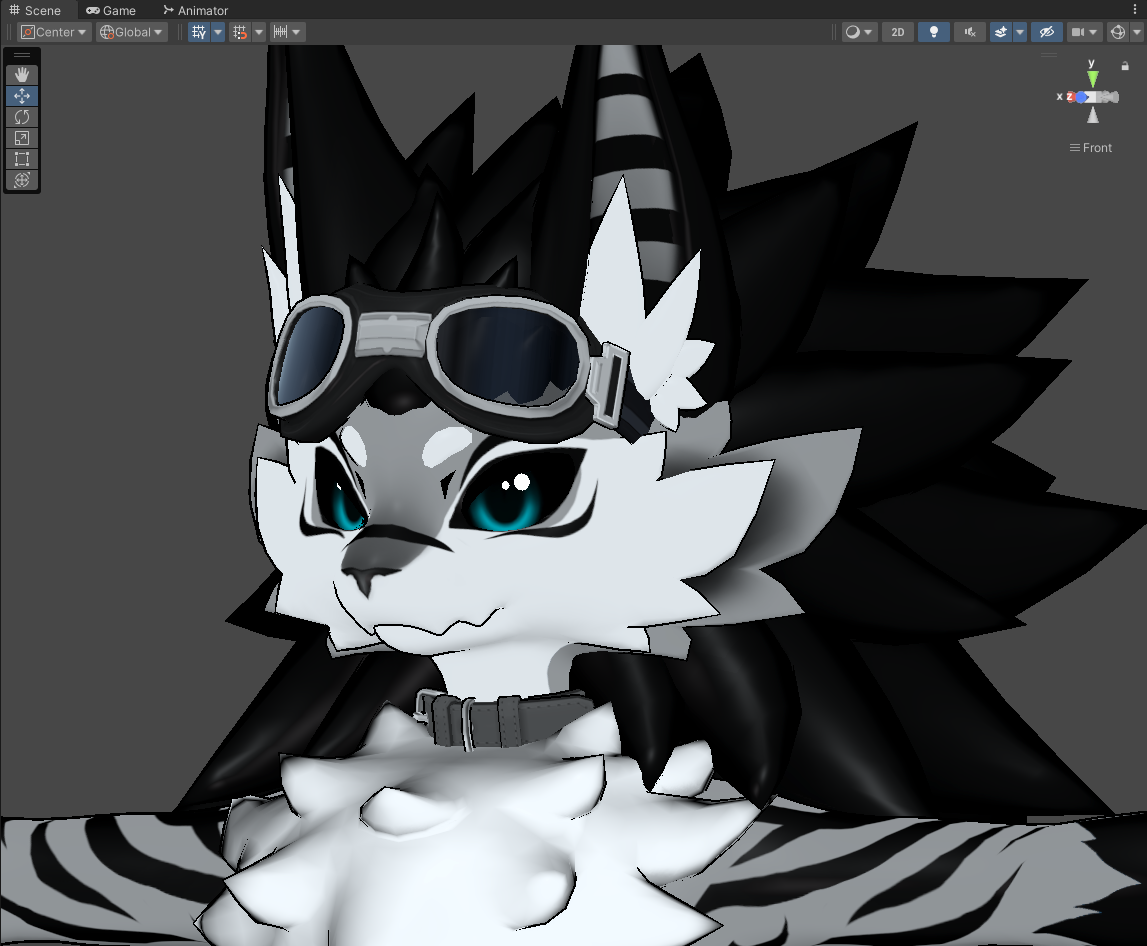The image size is (1147, 946).
Task: Toggle scene lighting on or off
Action: pyautogui.click(x=933, y=32)
